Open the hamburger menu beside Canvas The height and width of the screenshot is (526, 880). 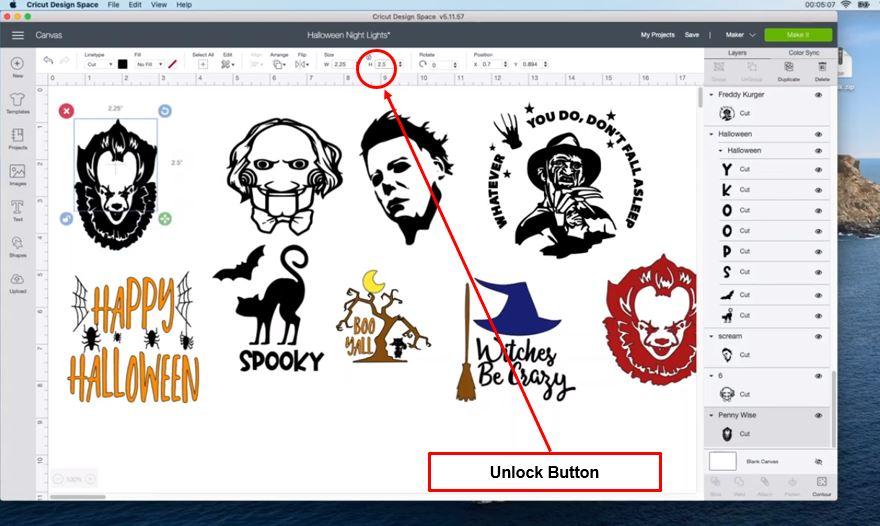[18, 35]
